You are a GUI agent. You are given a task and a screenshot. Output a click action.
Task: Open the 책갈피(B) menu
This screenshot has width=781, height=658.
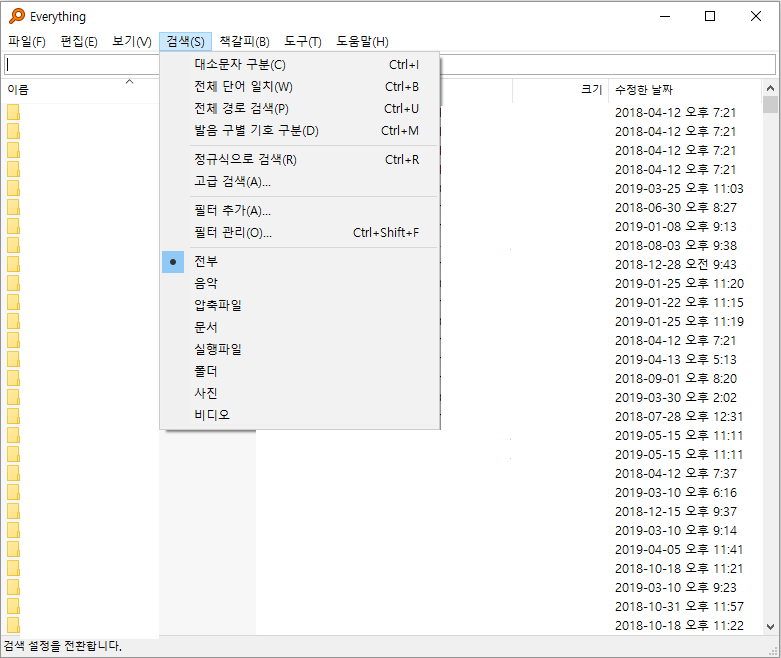(245, 41)
